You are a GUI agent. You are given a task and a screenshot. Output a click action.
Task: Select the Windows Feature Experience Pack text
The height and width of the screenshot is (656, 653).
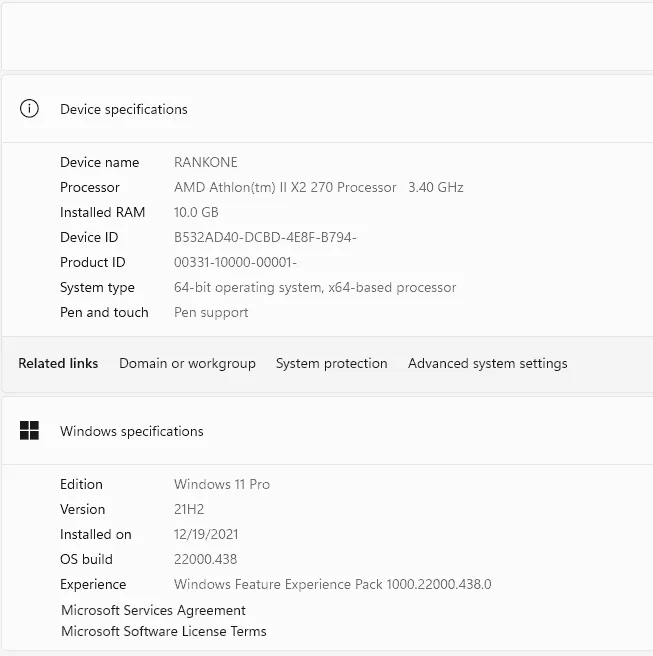[332, 584]
